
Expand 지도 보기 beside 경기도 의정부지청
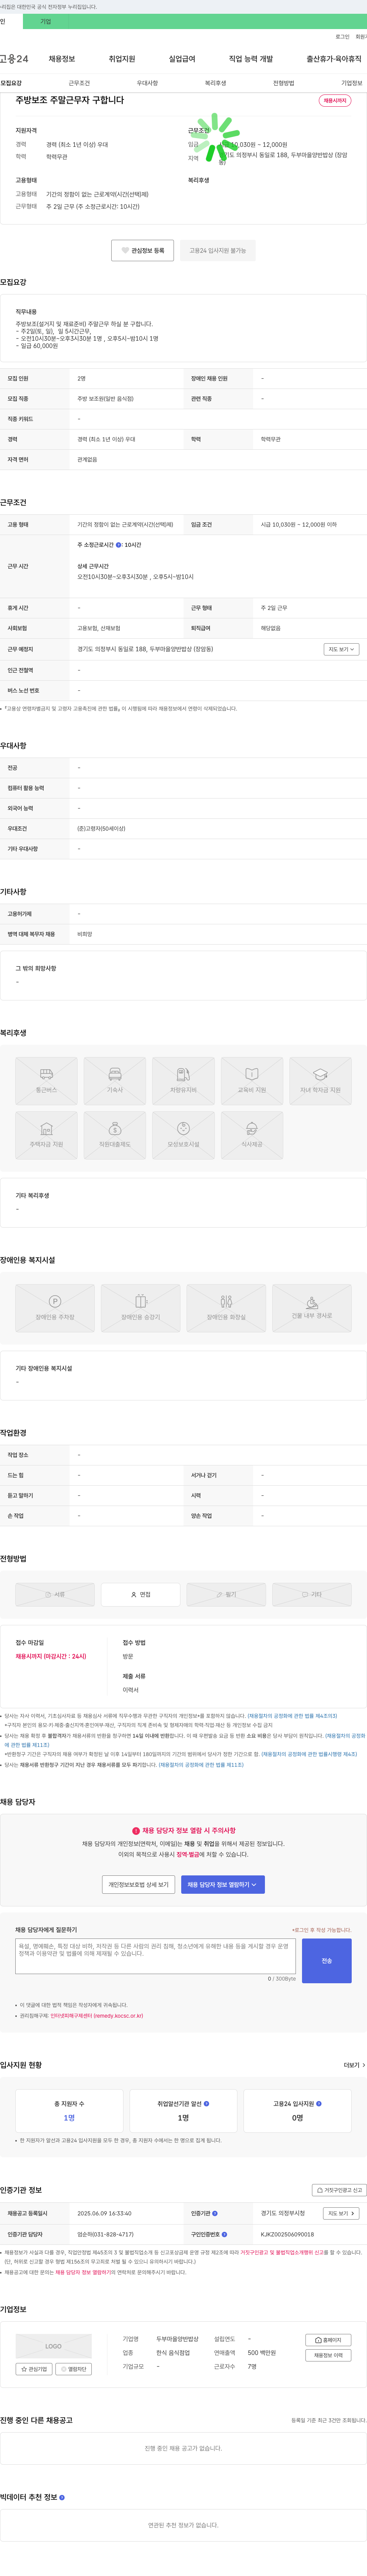[341, 2213]
